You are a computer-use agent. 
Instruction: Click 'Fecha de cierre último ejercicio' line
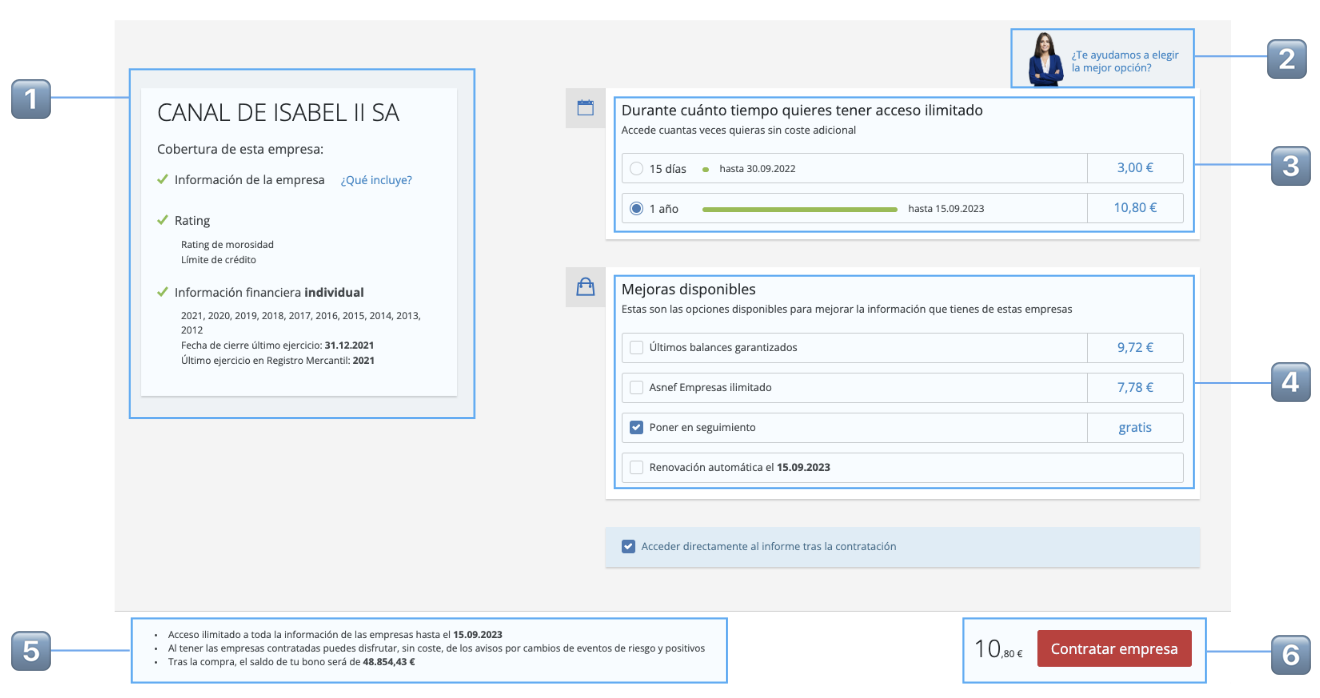tap(277, 345)
